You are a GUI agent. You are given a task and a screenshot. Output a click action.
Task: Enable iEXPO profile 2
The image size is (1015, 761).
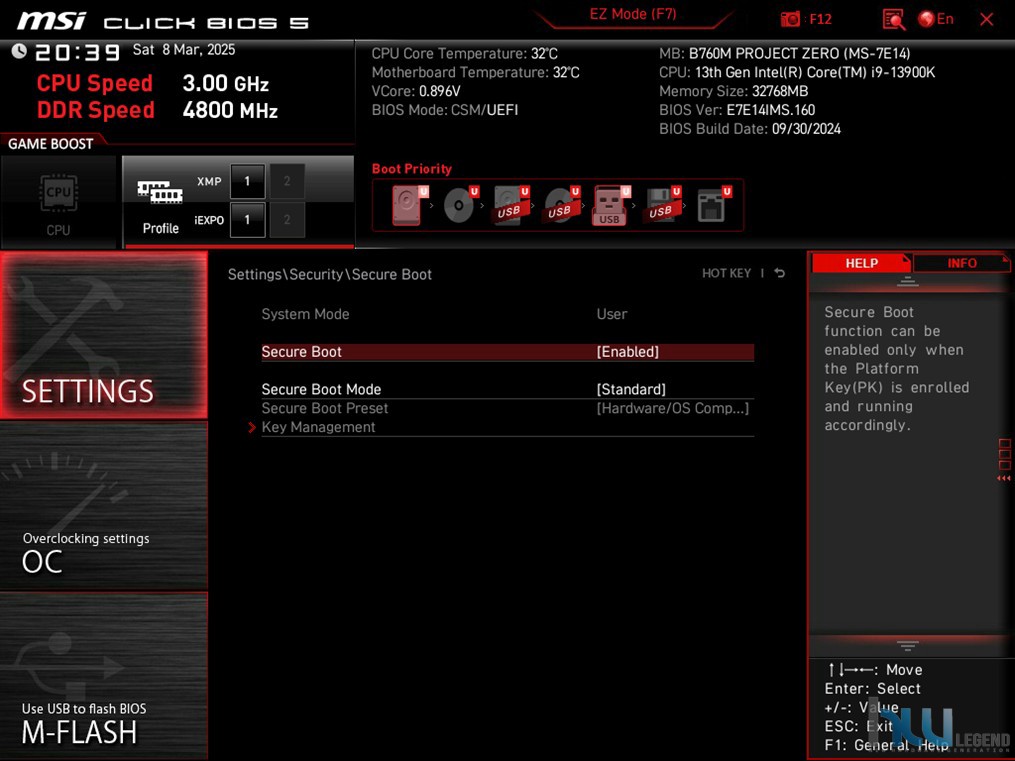click(x=287, y=219)
